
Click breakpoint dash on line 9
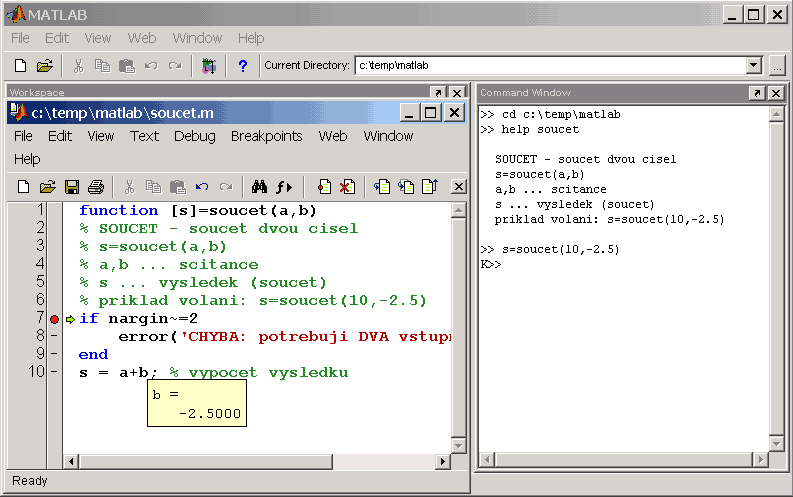point(54,353)
